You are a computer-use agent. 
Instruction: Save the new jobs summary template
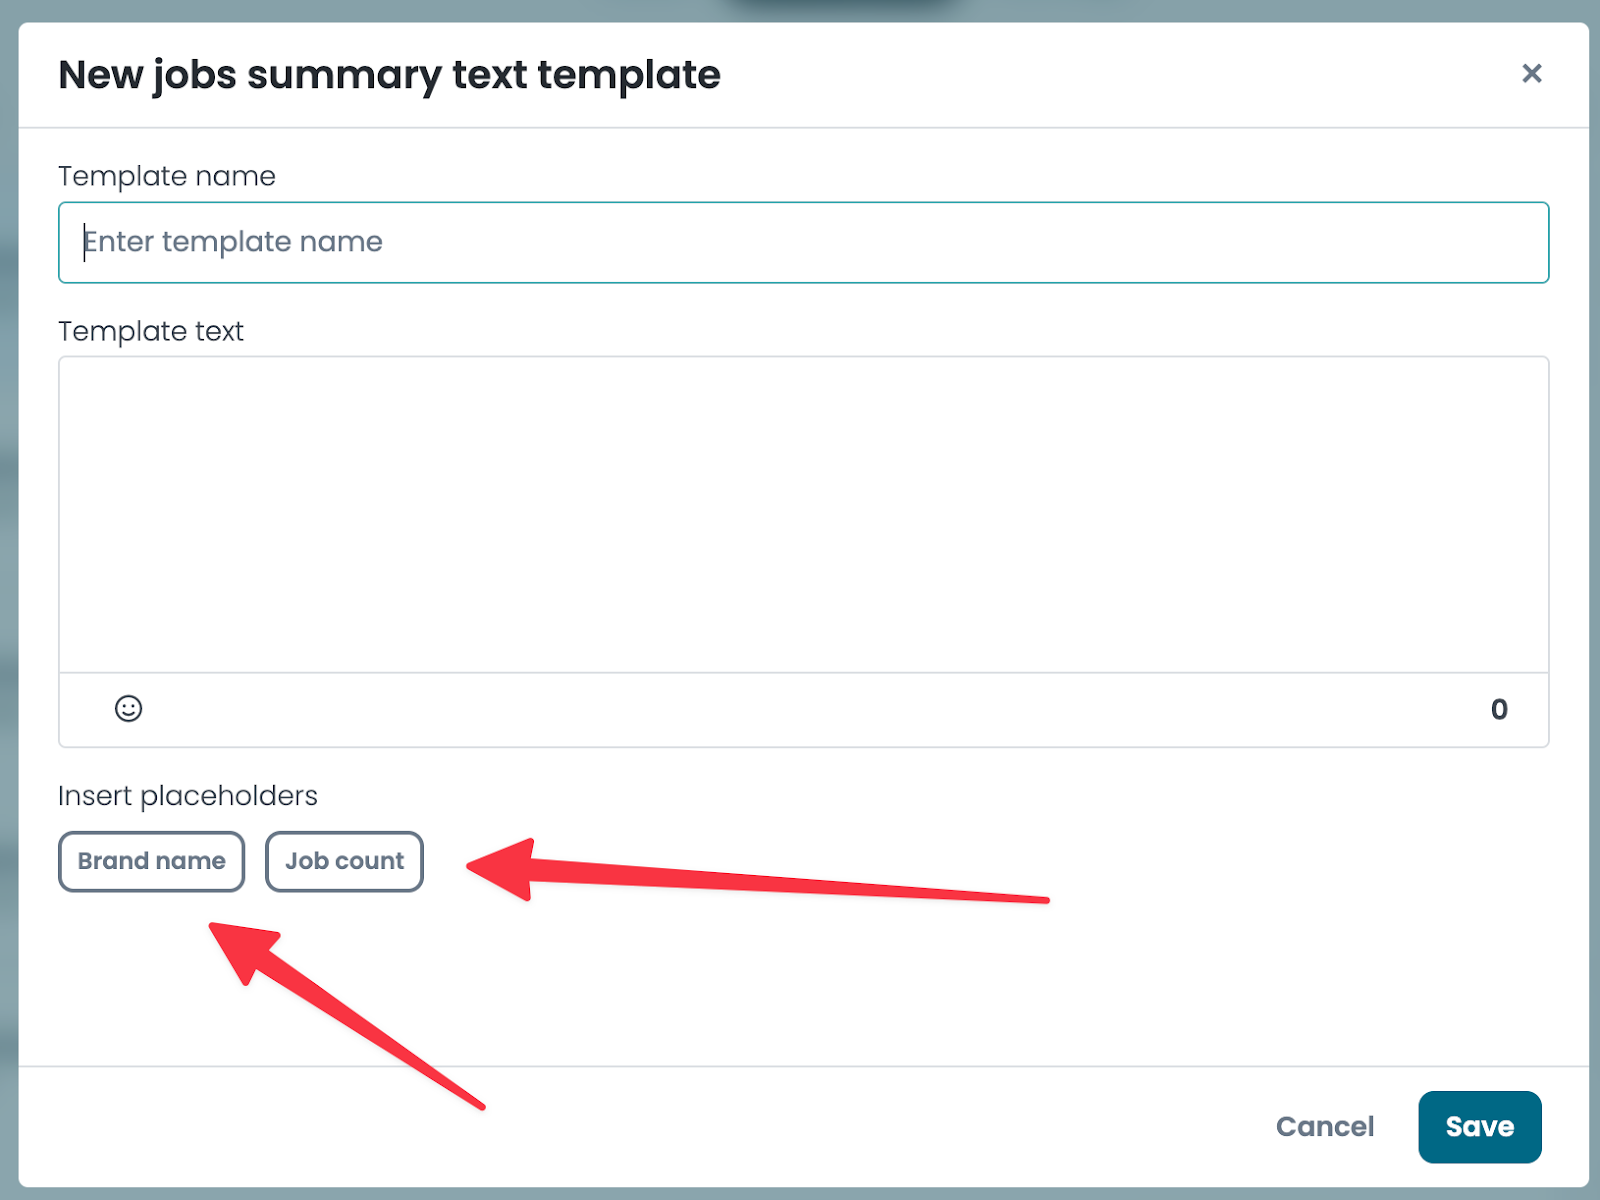point(1479,1127)
